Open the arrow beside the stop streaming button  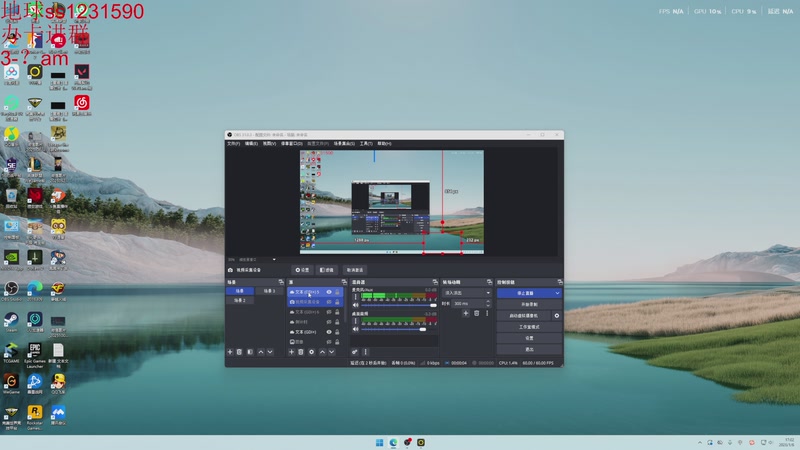click(x=558, y=292)
